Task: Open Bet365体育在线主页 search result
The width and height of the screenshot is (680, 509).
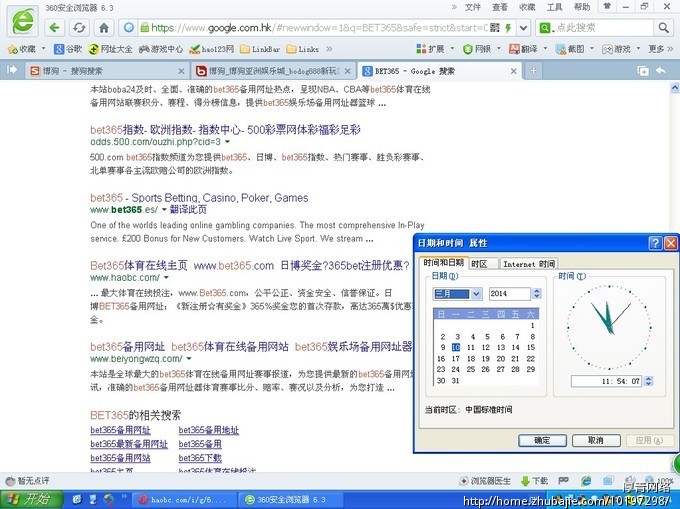Action: (x=249, y=266)
